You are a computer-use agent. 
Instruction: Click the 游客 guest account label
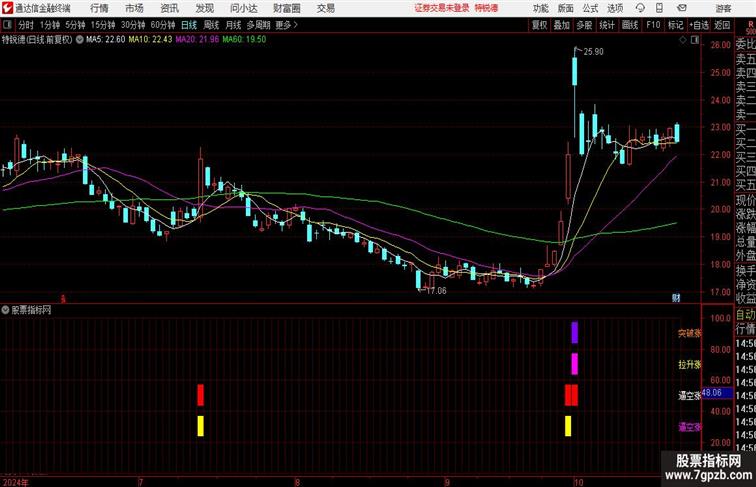coord(723,8)
